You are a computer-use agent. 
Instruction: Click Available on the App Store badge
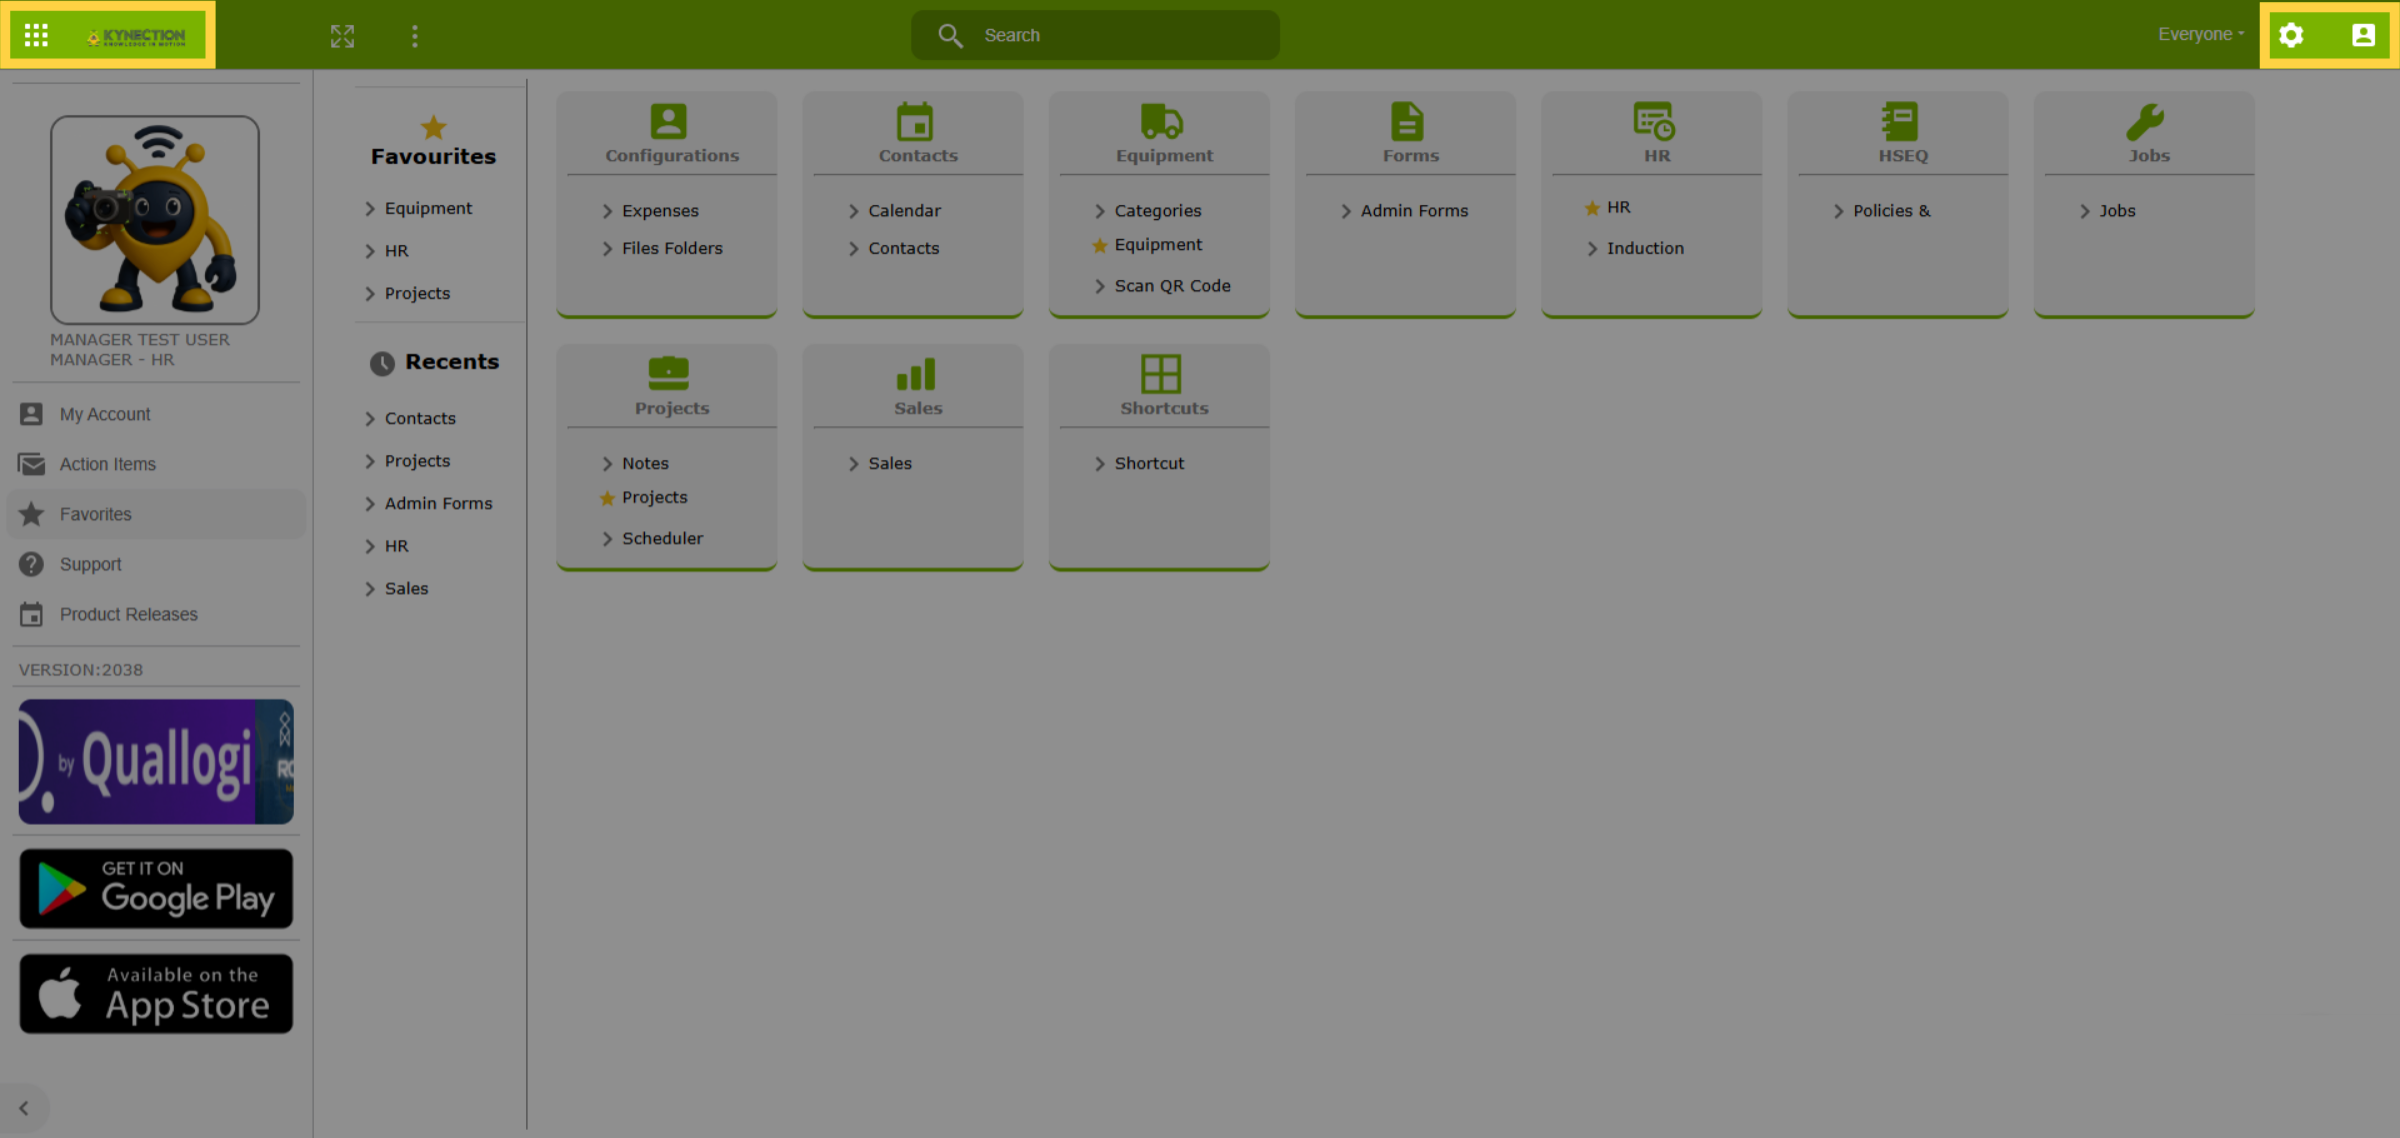(x=156, y=993)
